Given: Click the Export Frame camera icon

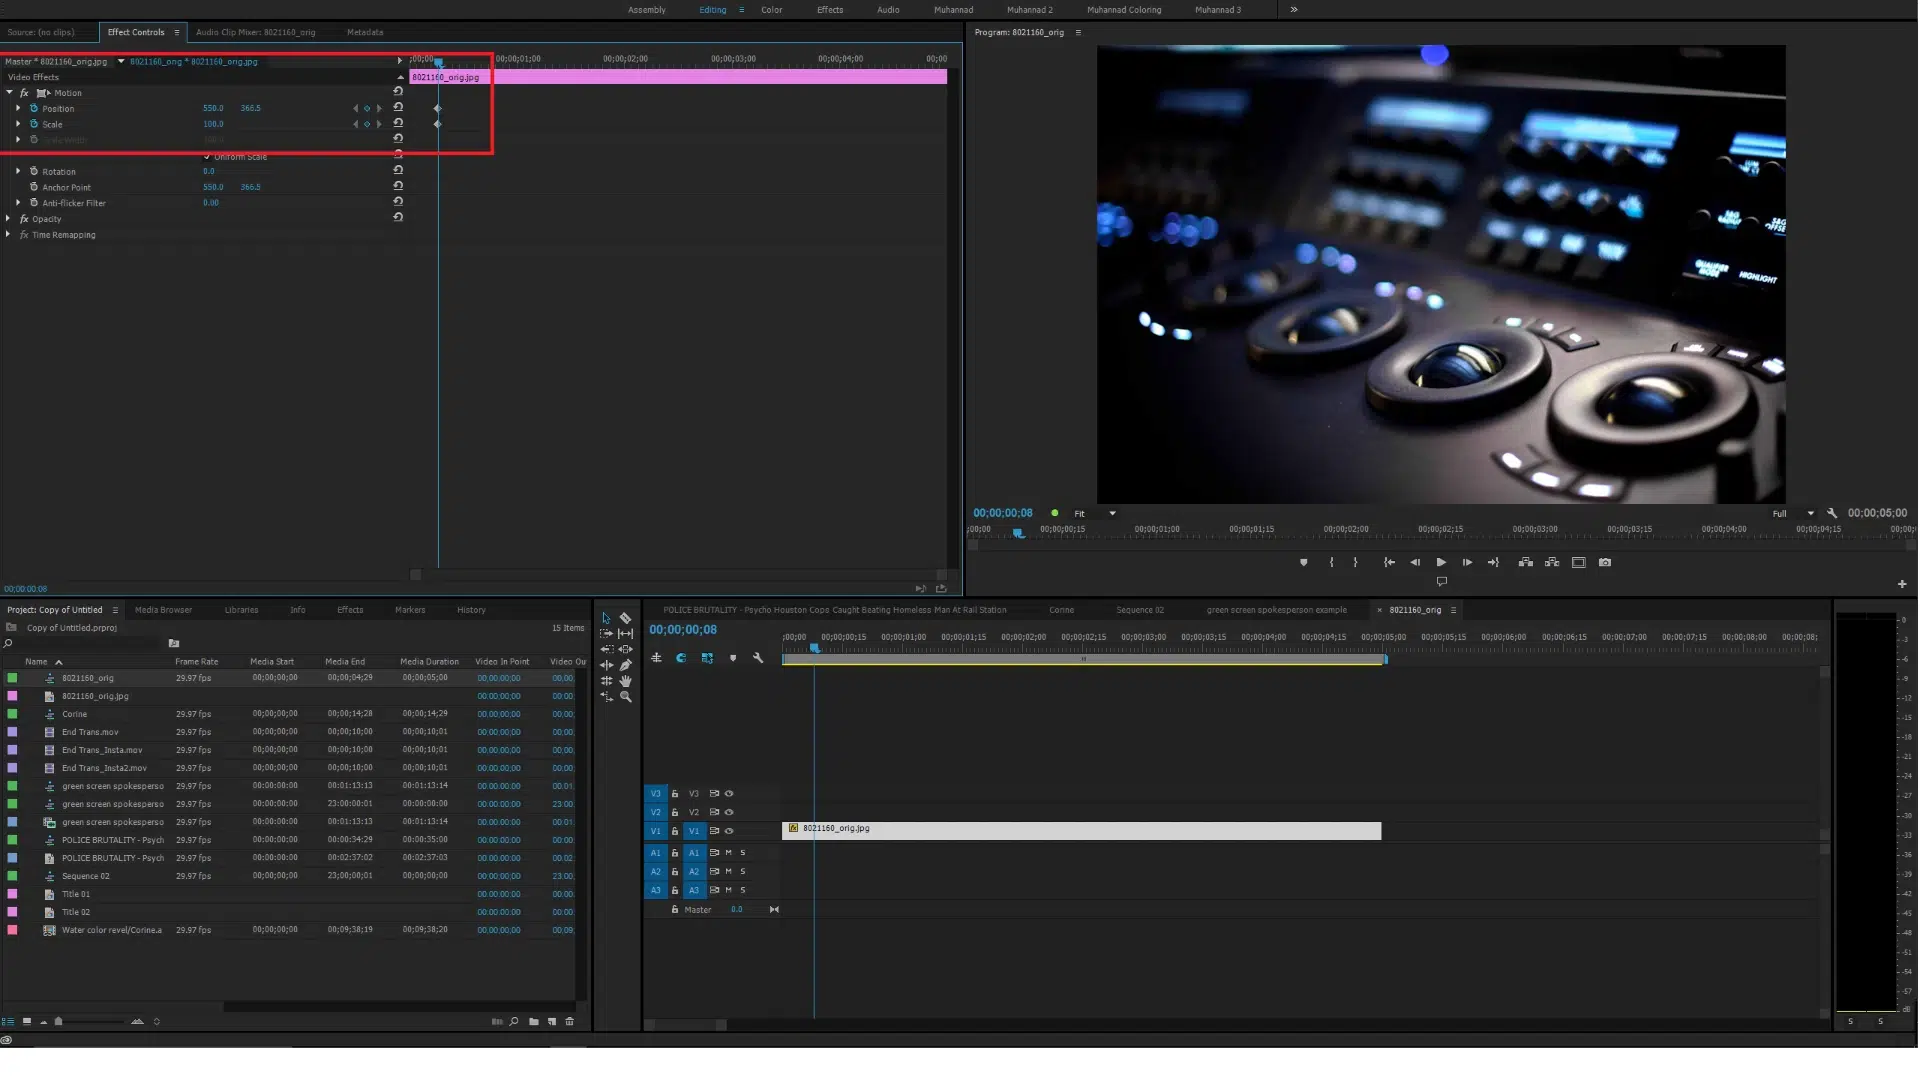Looking at the screenshot, I should [1605, 563].
